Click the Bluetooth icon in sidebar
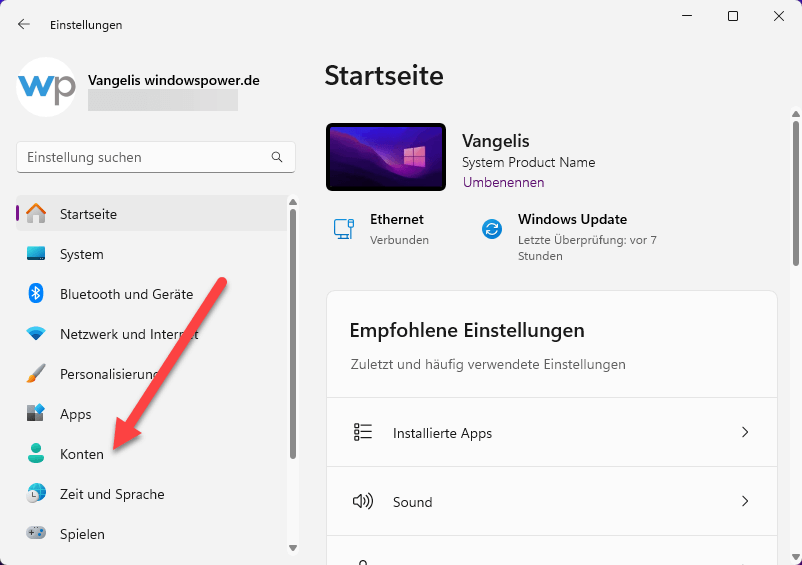Viewport: 802px width, 565px height. pos(36,293)
